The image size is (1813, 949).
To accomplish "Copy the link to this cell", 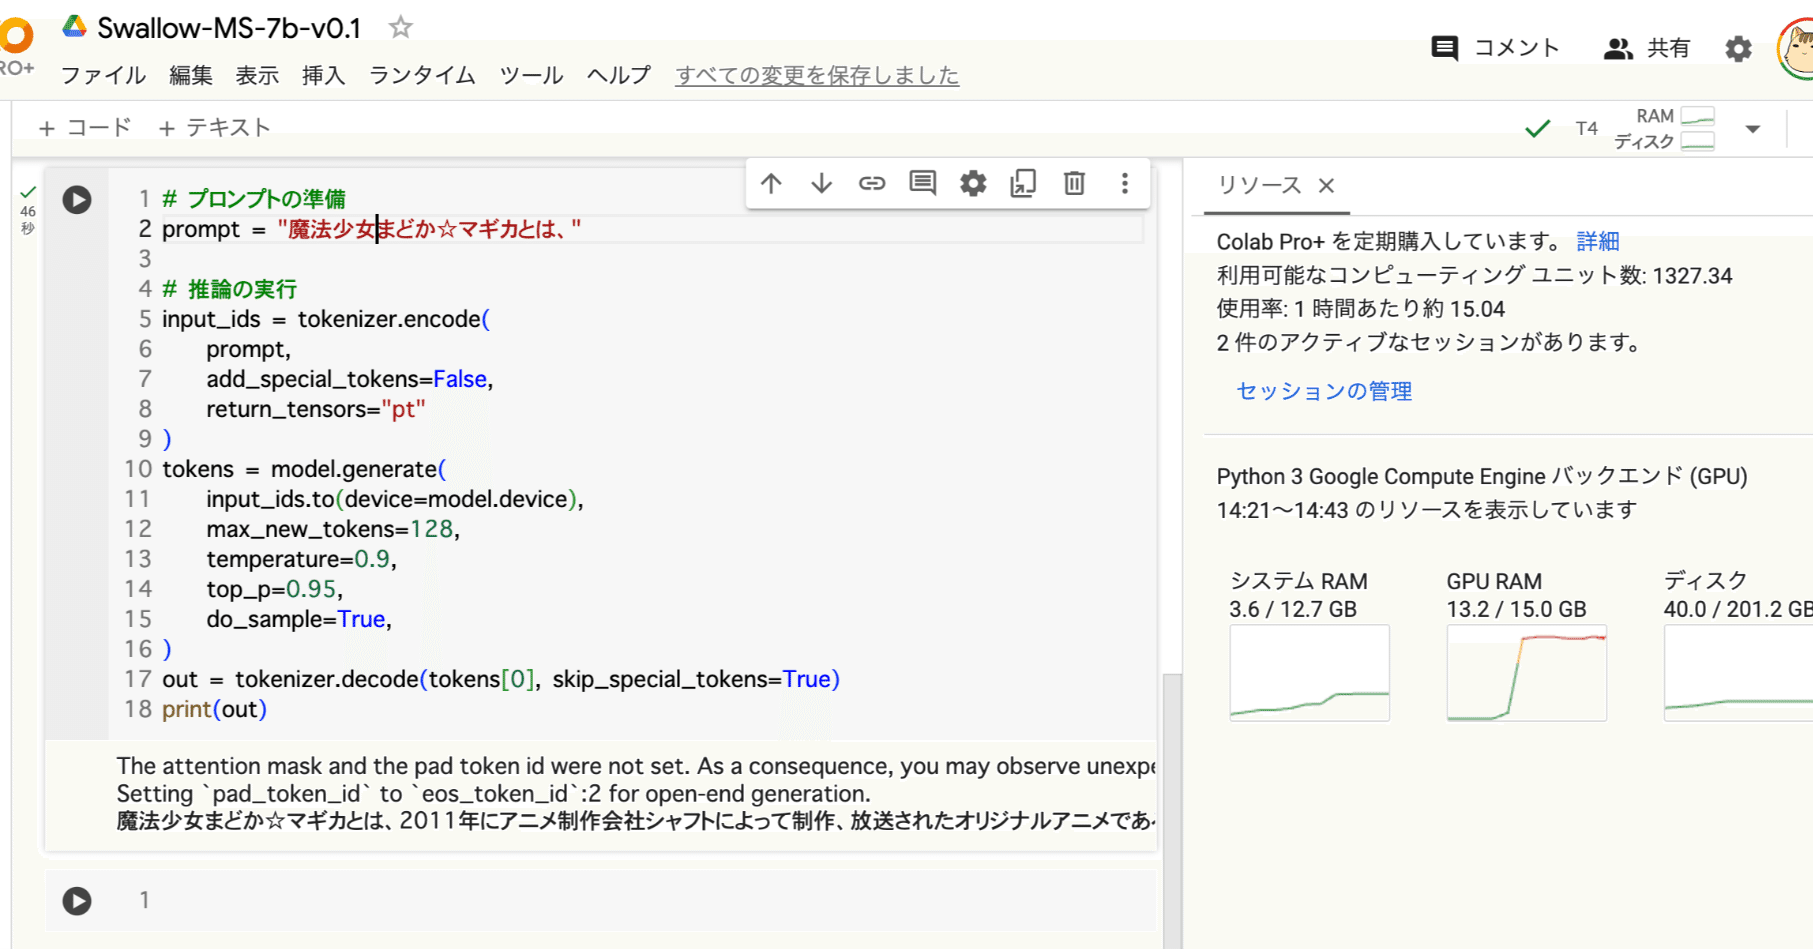I will coord(872,183).
